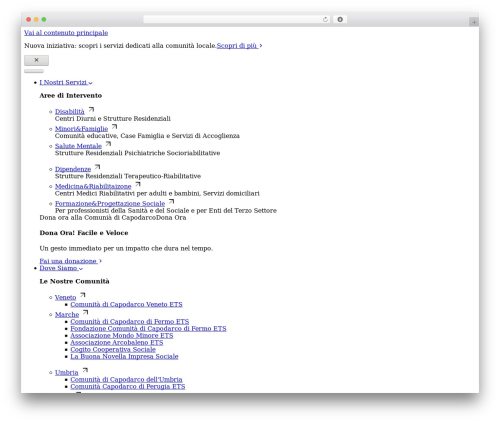The image size is (500, 423).
Task: Reload the page via browser refresh icon
Action: coord(325,20)
